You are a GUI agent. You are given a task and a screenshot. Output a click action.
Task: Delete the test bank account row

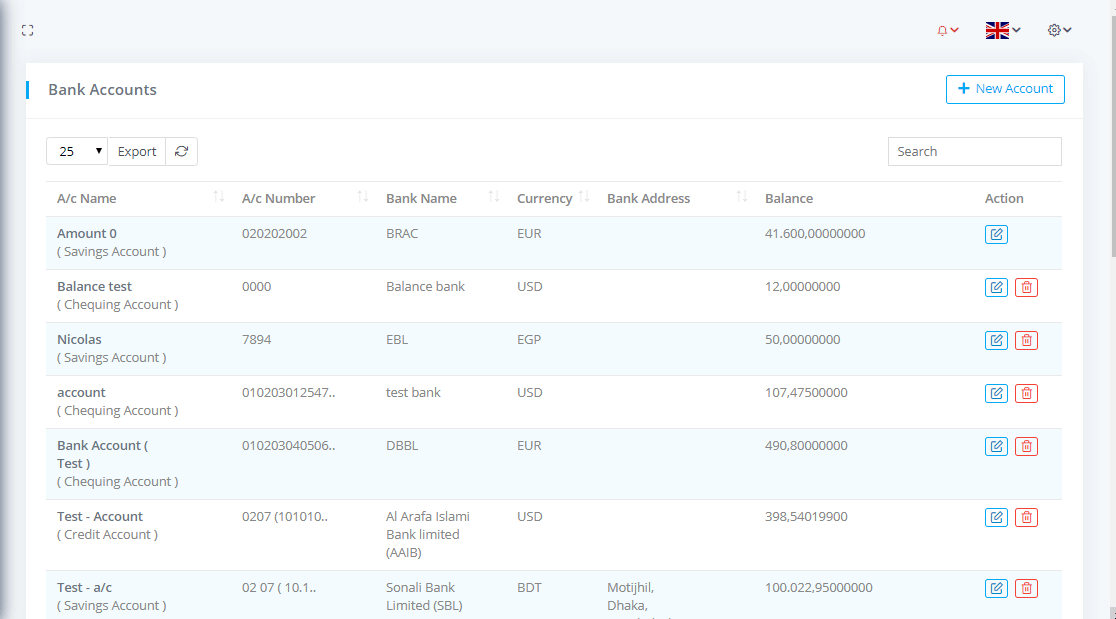1026,394
